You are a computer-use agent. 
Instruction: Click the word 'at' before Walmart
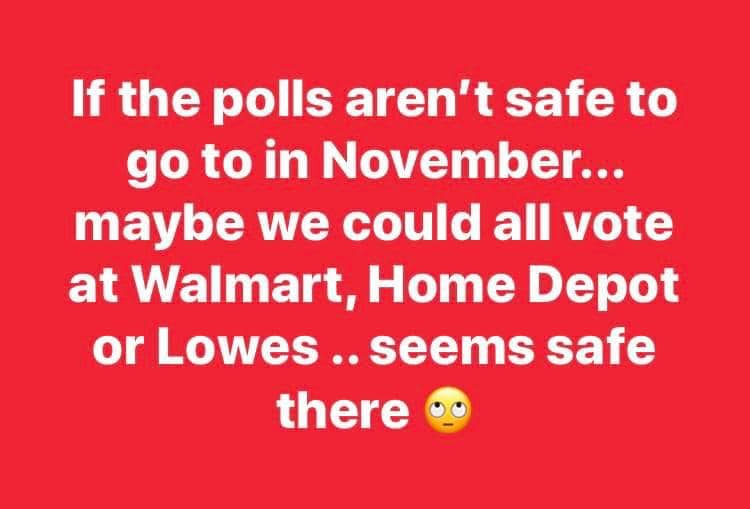pos(93,288)
